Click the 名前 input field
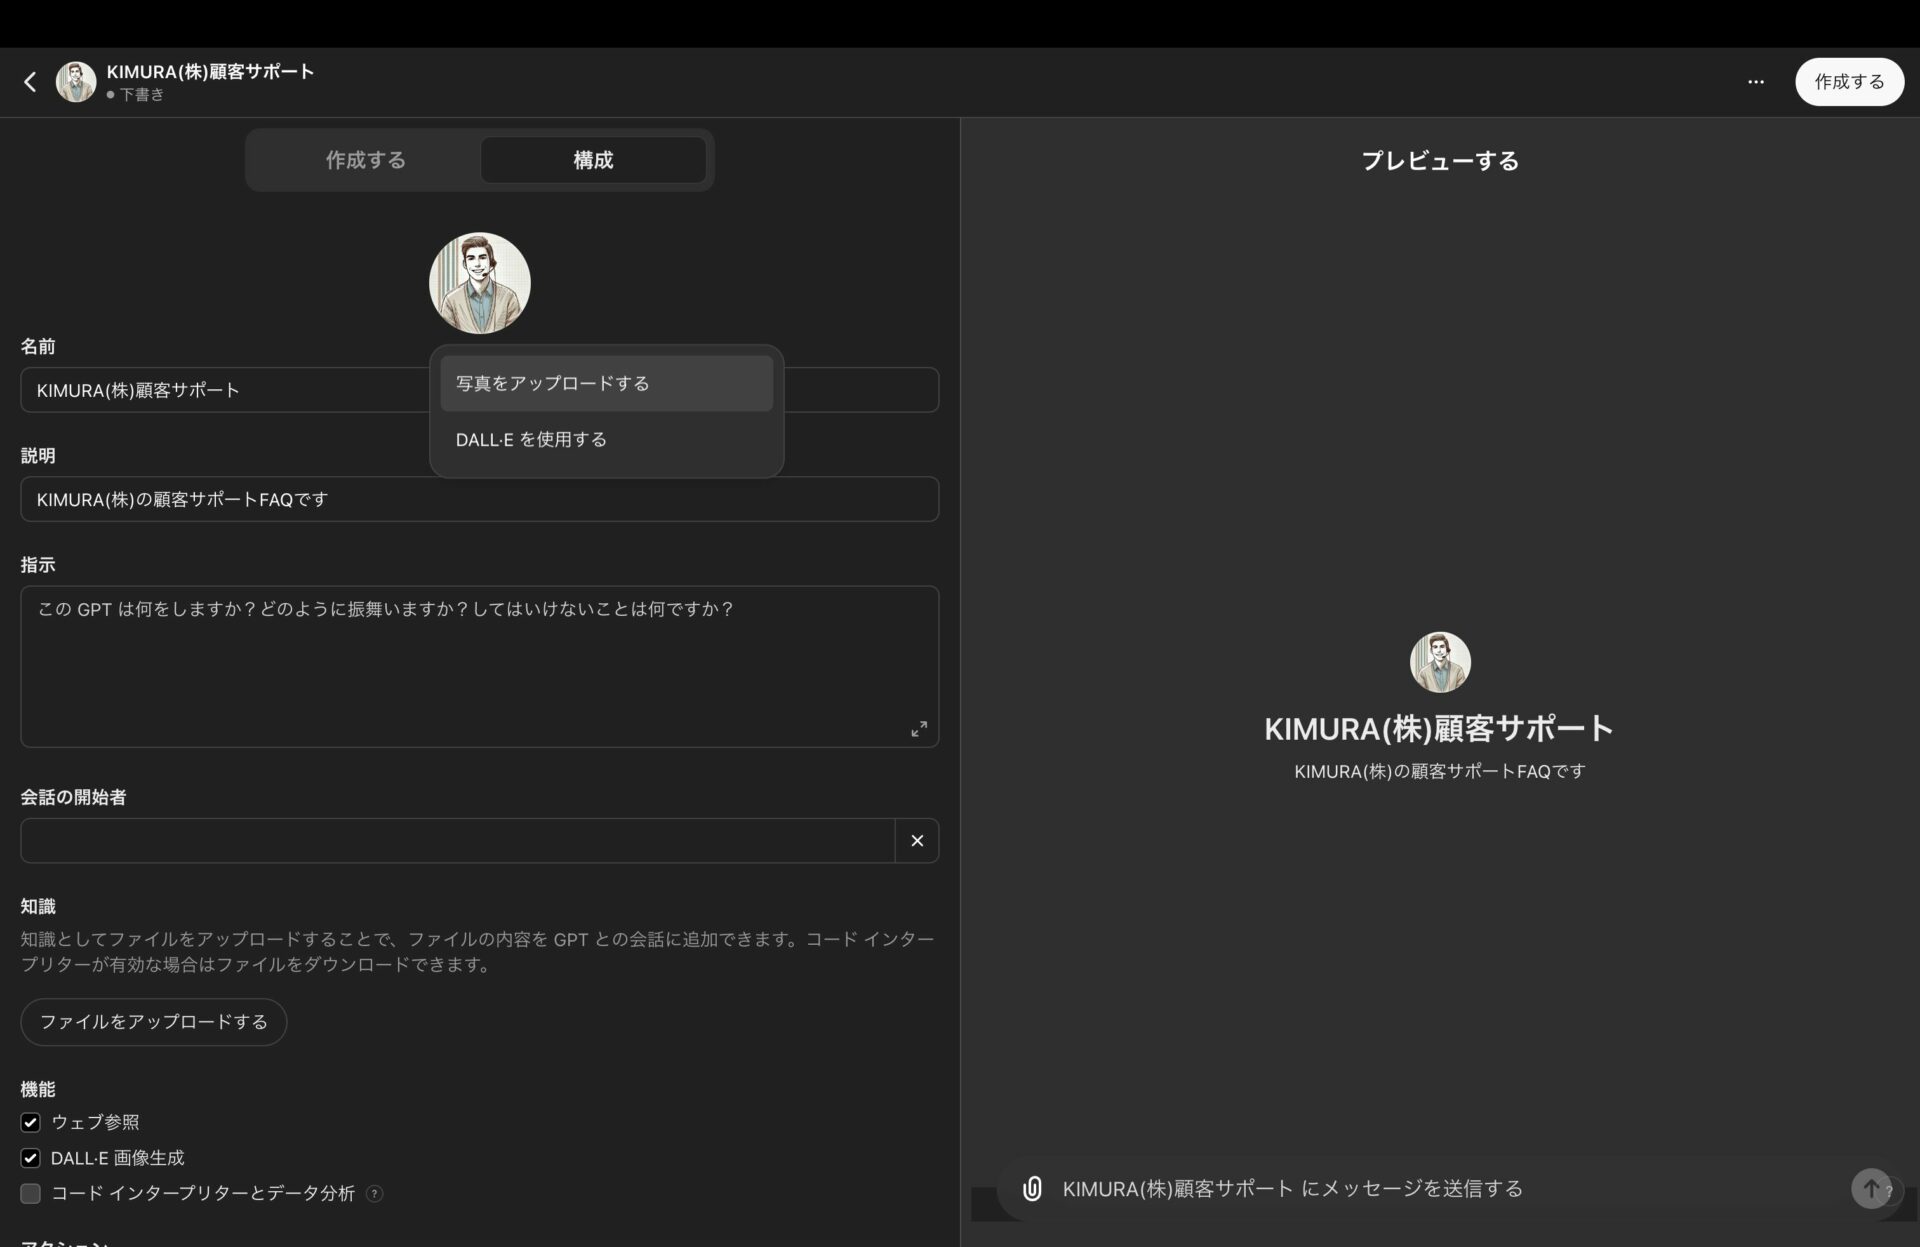This screenshot has height=1247, width=1920. click(x=479, y=390)
